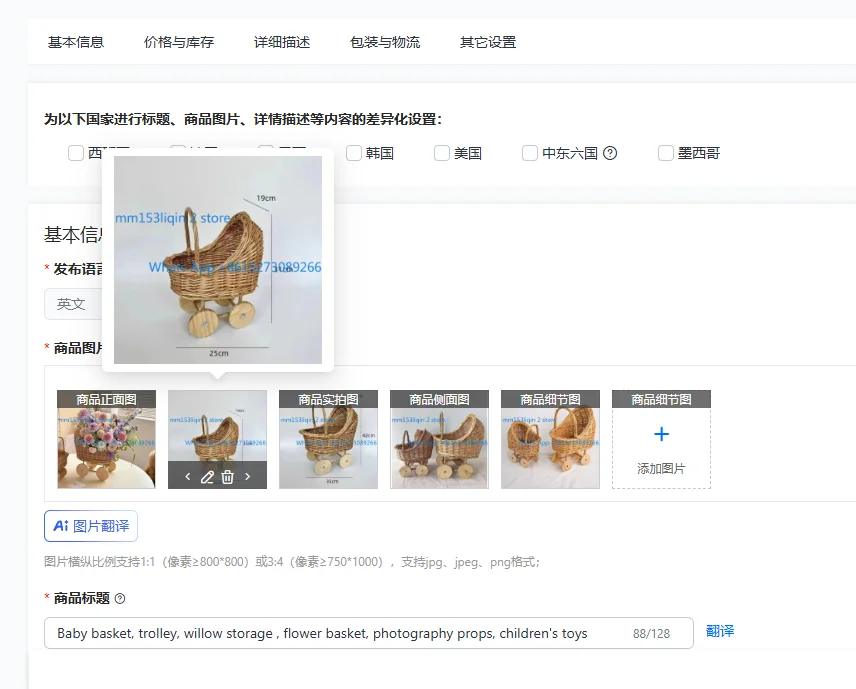This screenshot has height=689, width=856.
Task: Move the hovered image right with the arrow
Action: coord(248,477)
